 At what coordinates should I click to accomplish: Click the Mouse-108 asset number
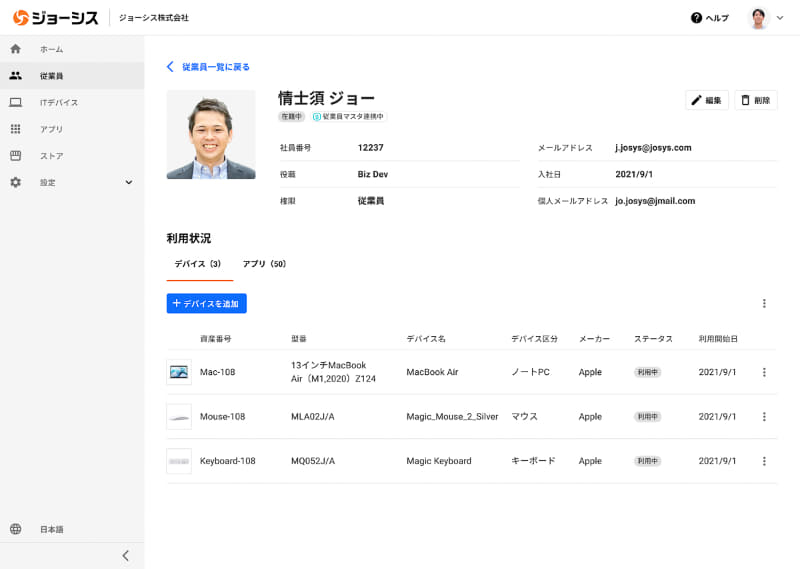(222, 416)
